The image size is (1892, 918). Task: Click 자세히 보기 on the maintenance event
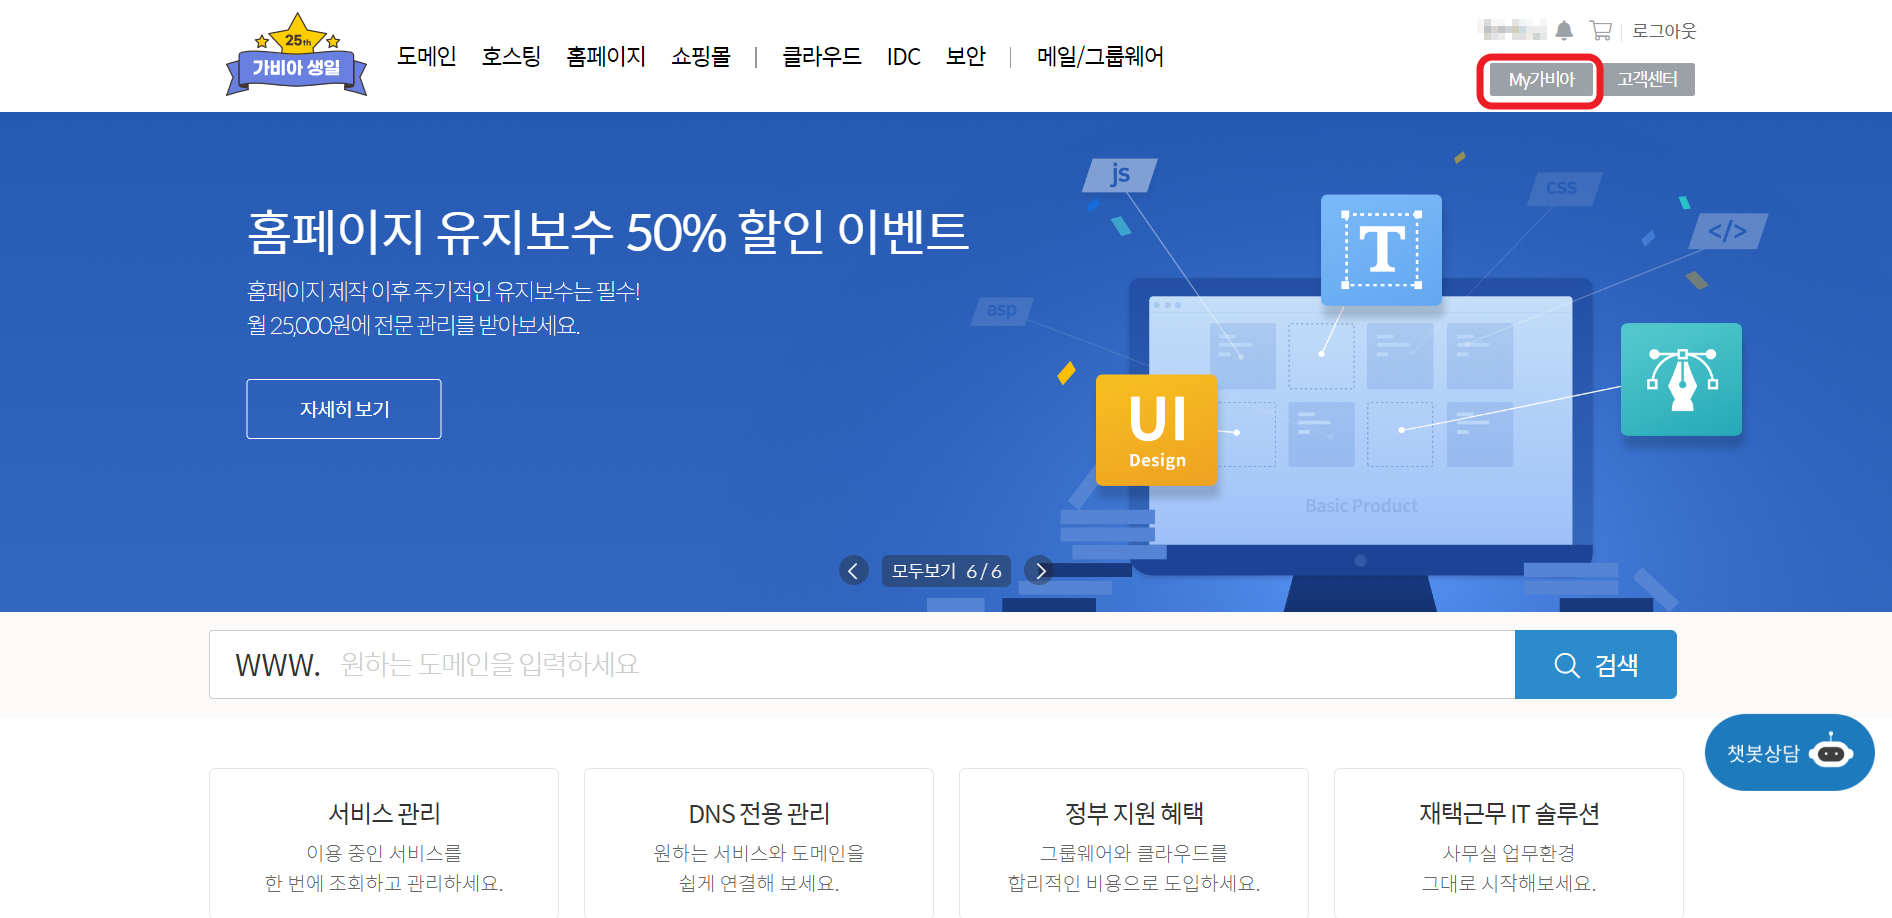coord(344,408)
